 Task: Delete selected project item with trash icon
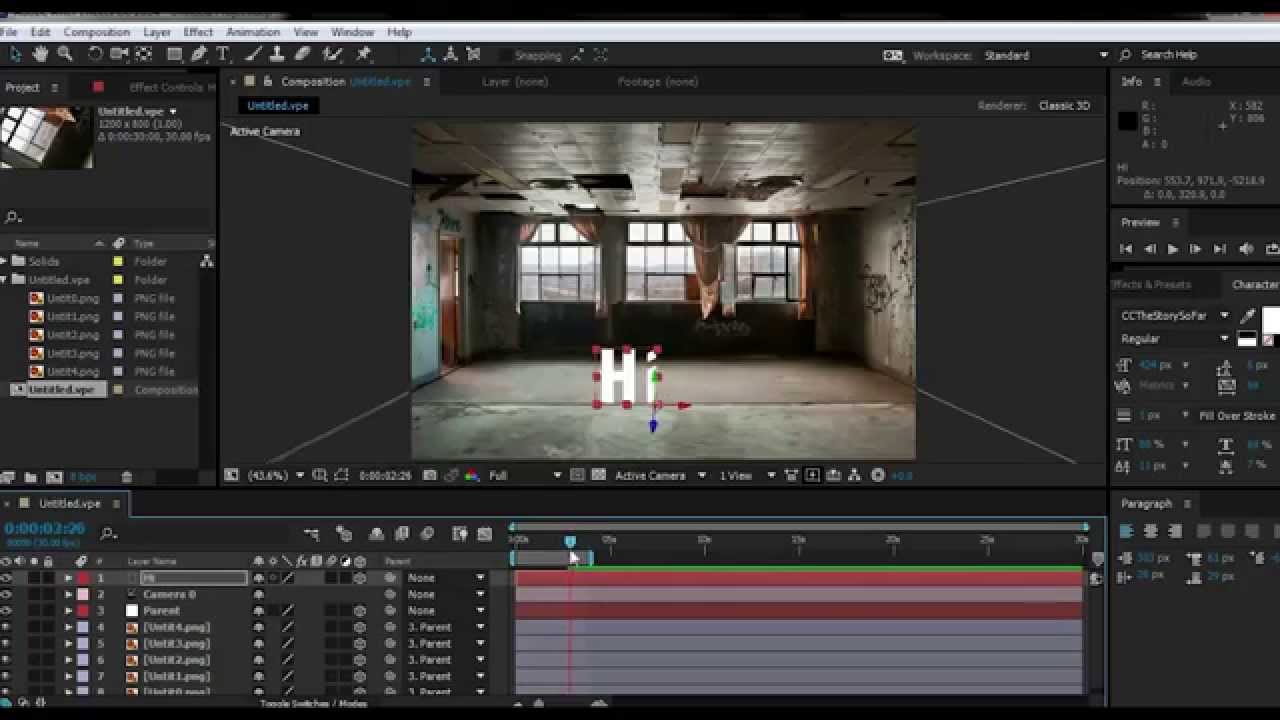126,478
